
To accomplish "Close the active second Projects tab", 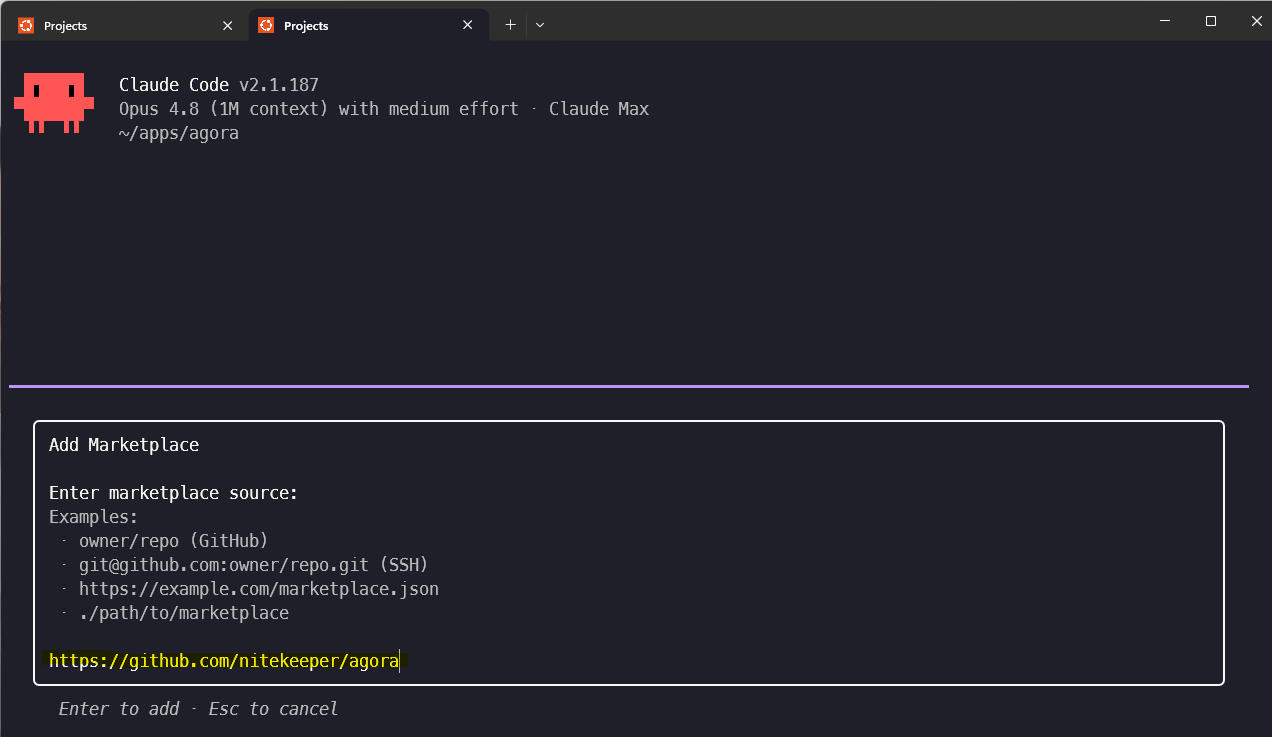I will 468,25.
